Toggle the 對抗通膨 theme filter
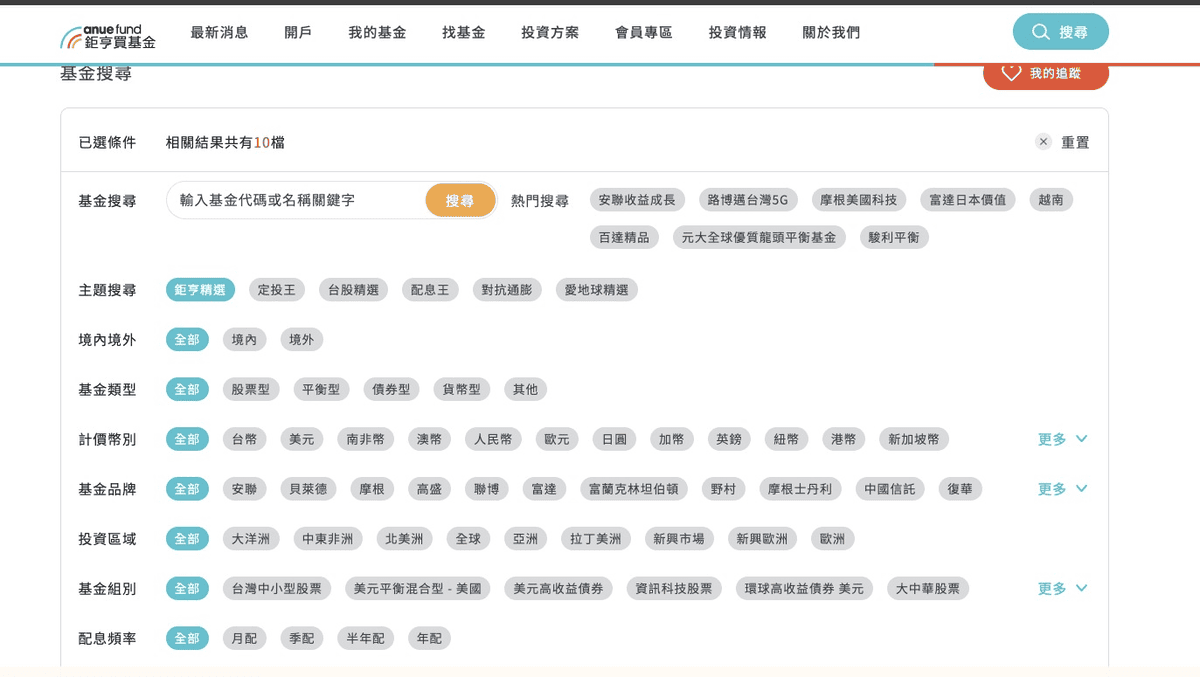 [507, 290]
